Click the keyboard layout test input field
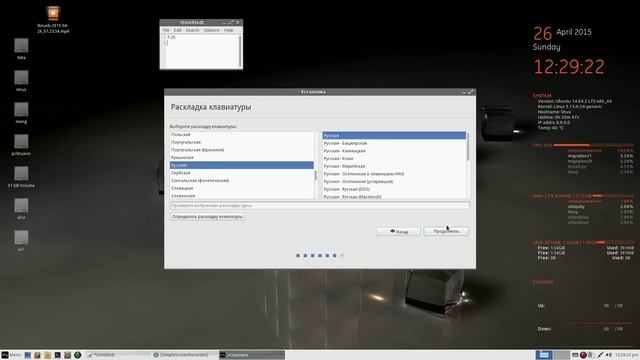 point(320,206)
